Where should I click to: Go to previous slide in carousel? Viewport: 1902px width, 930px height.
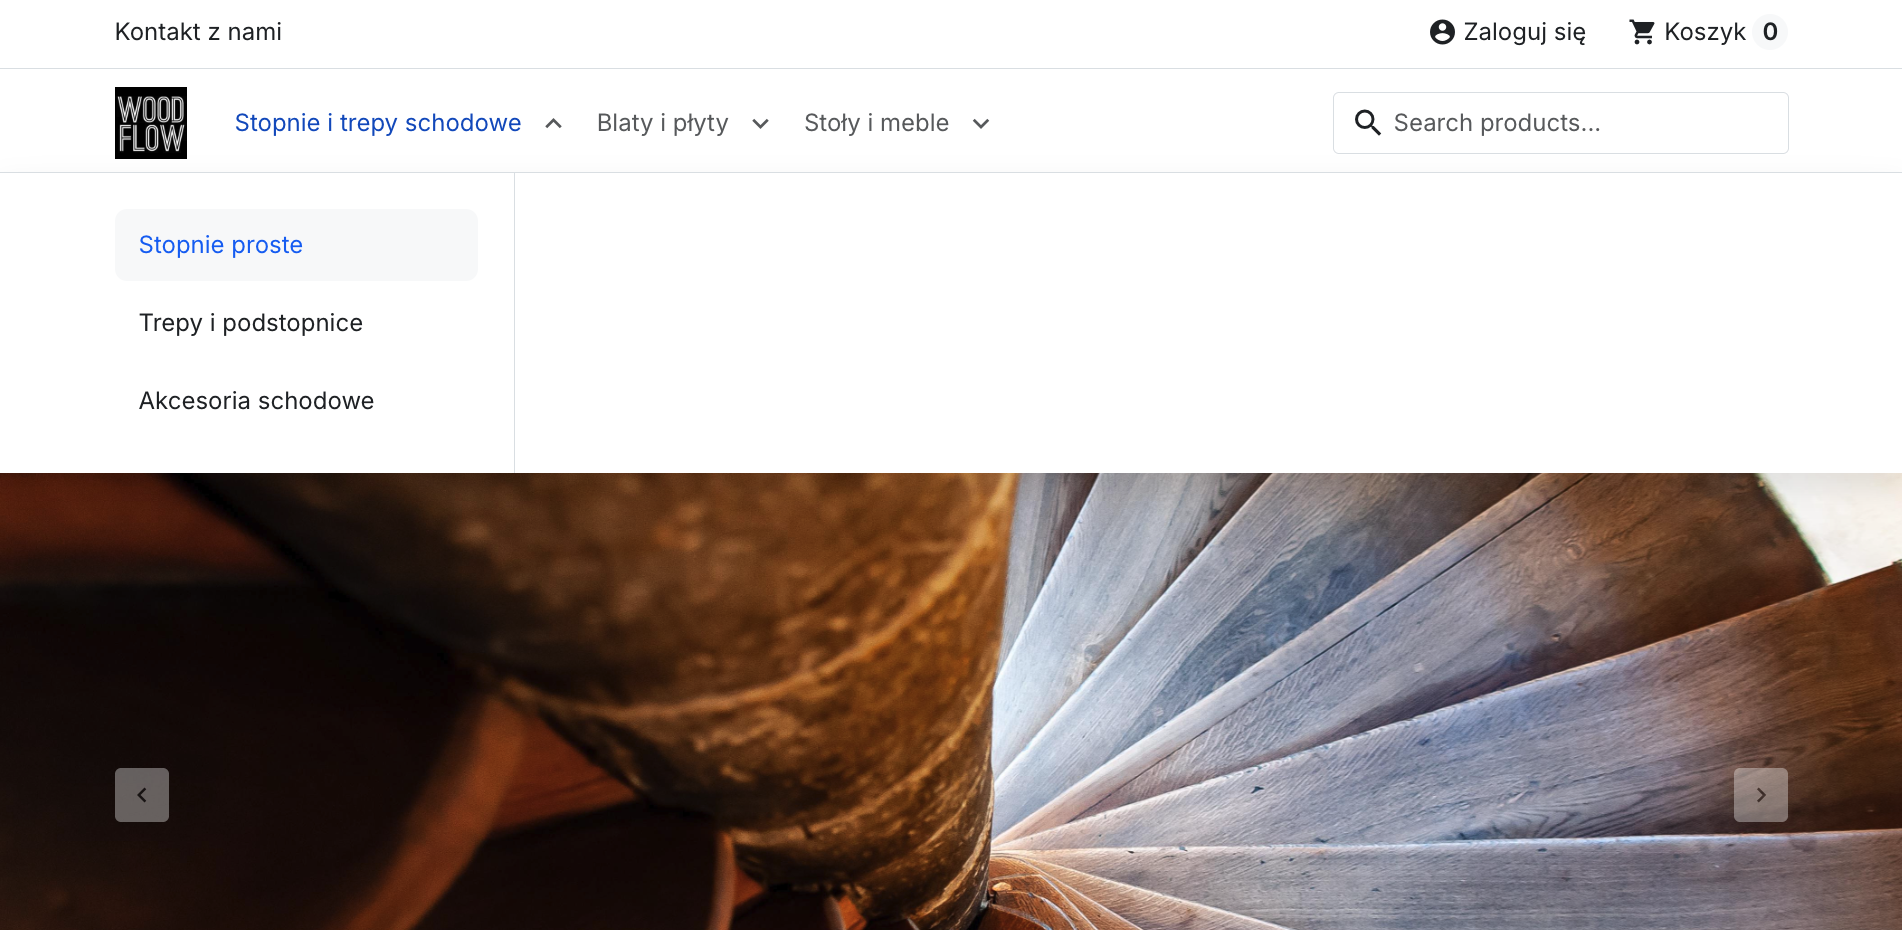[142, 795]
